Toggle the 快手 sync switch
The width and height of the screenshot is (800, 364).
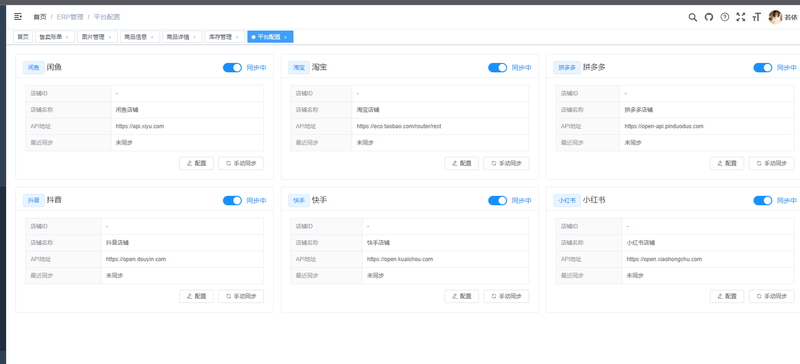pos(497,200)
